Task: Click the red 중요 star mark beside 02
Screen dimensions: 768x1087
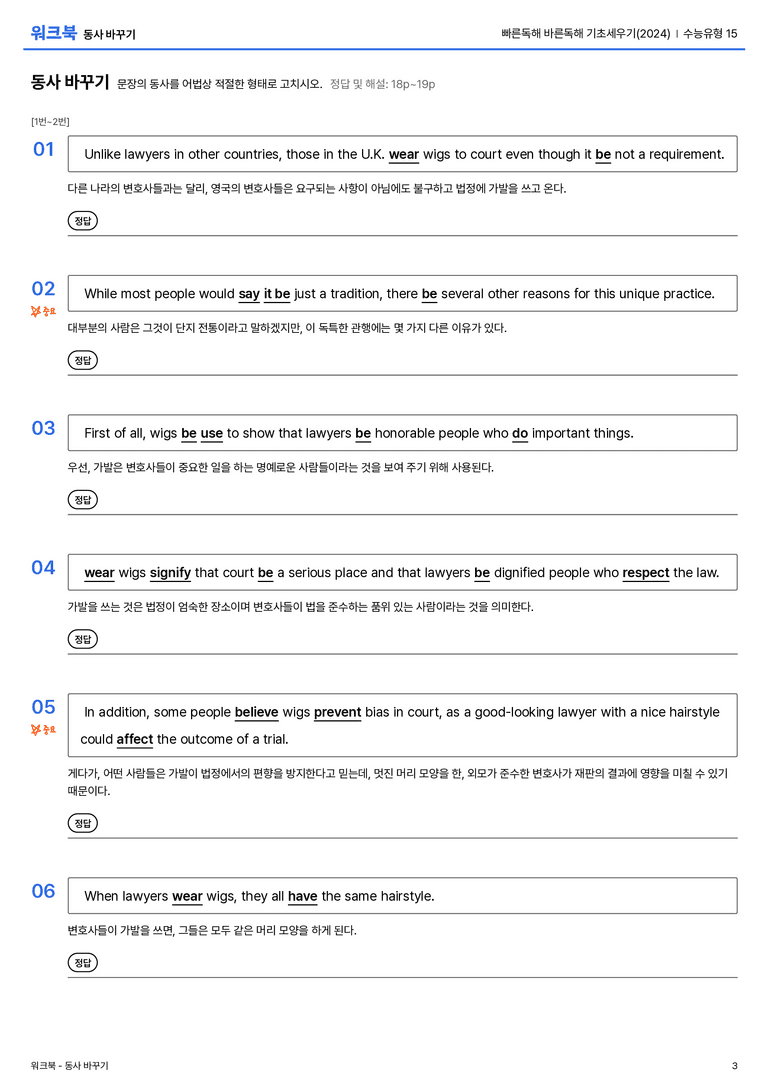Action: point(43,311)
